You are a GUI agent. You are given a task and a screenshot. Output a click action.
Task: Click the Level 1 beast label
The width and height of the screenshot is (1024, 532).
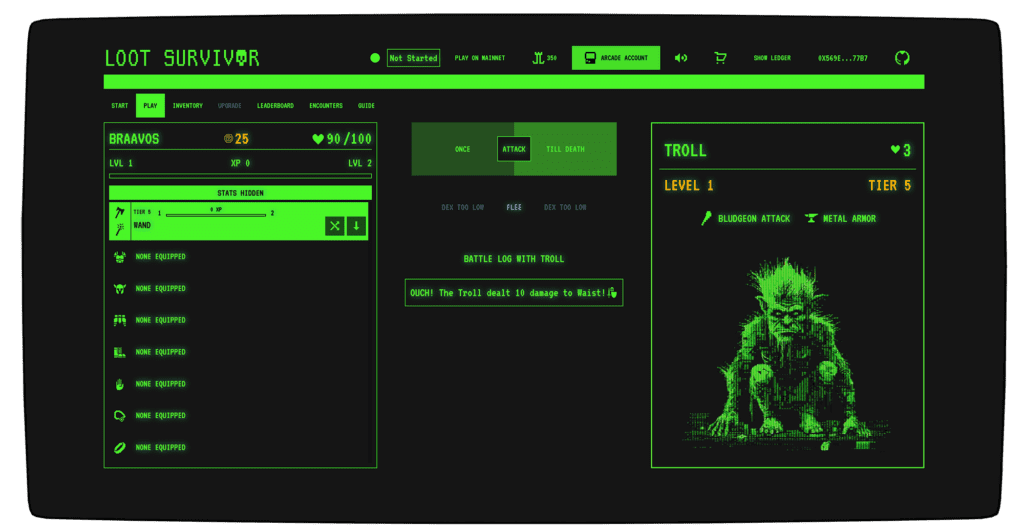[x=688, y=186]
